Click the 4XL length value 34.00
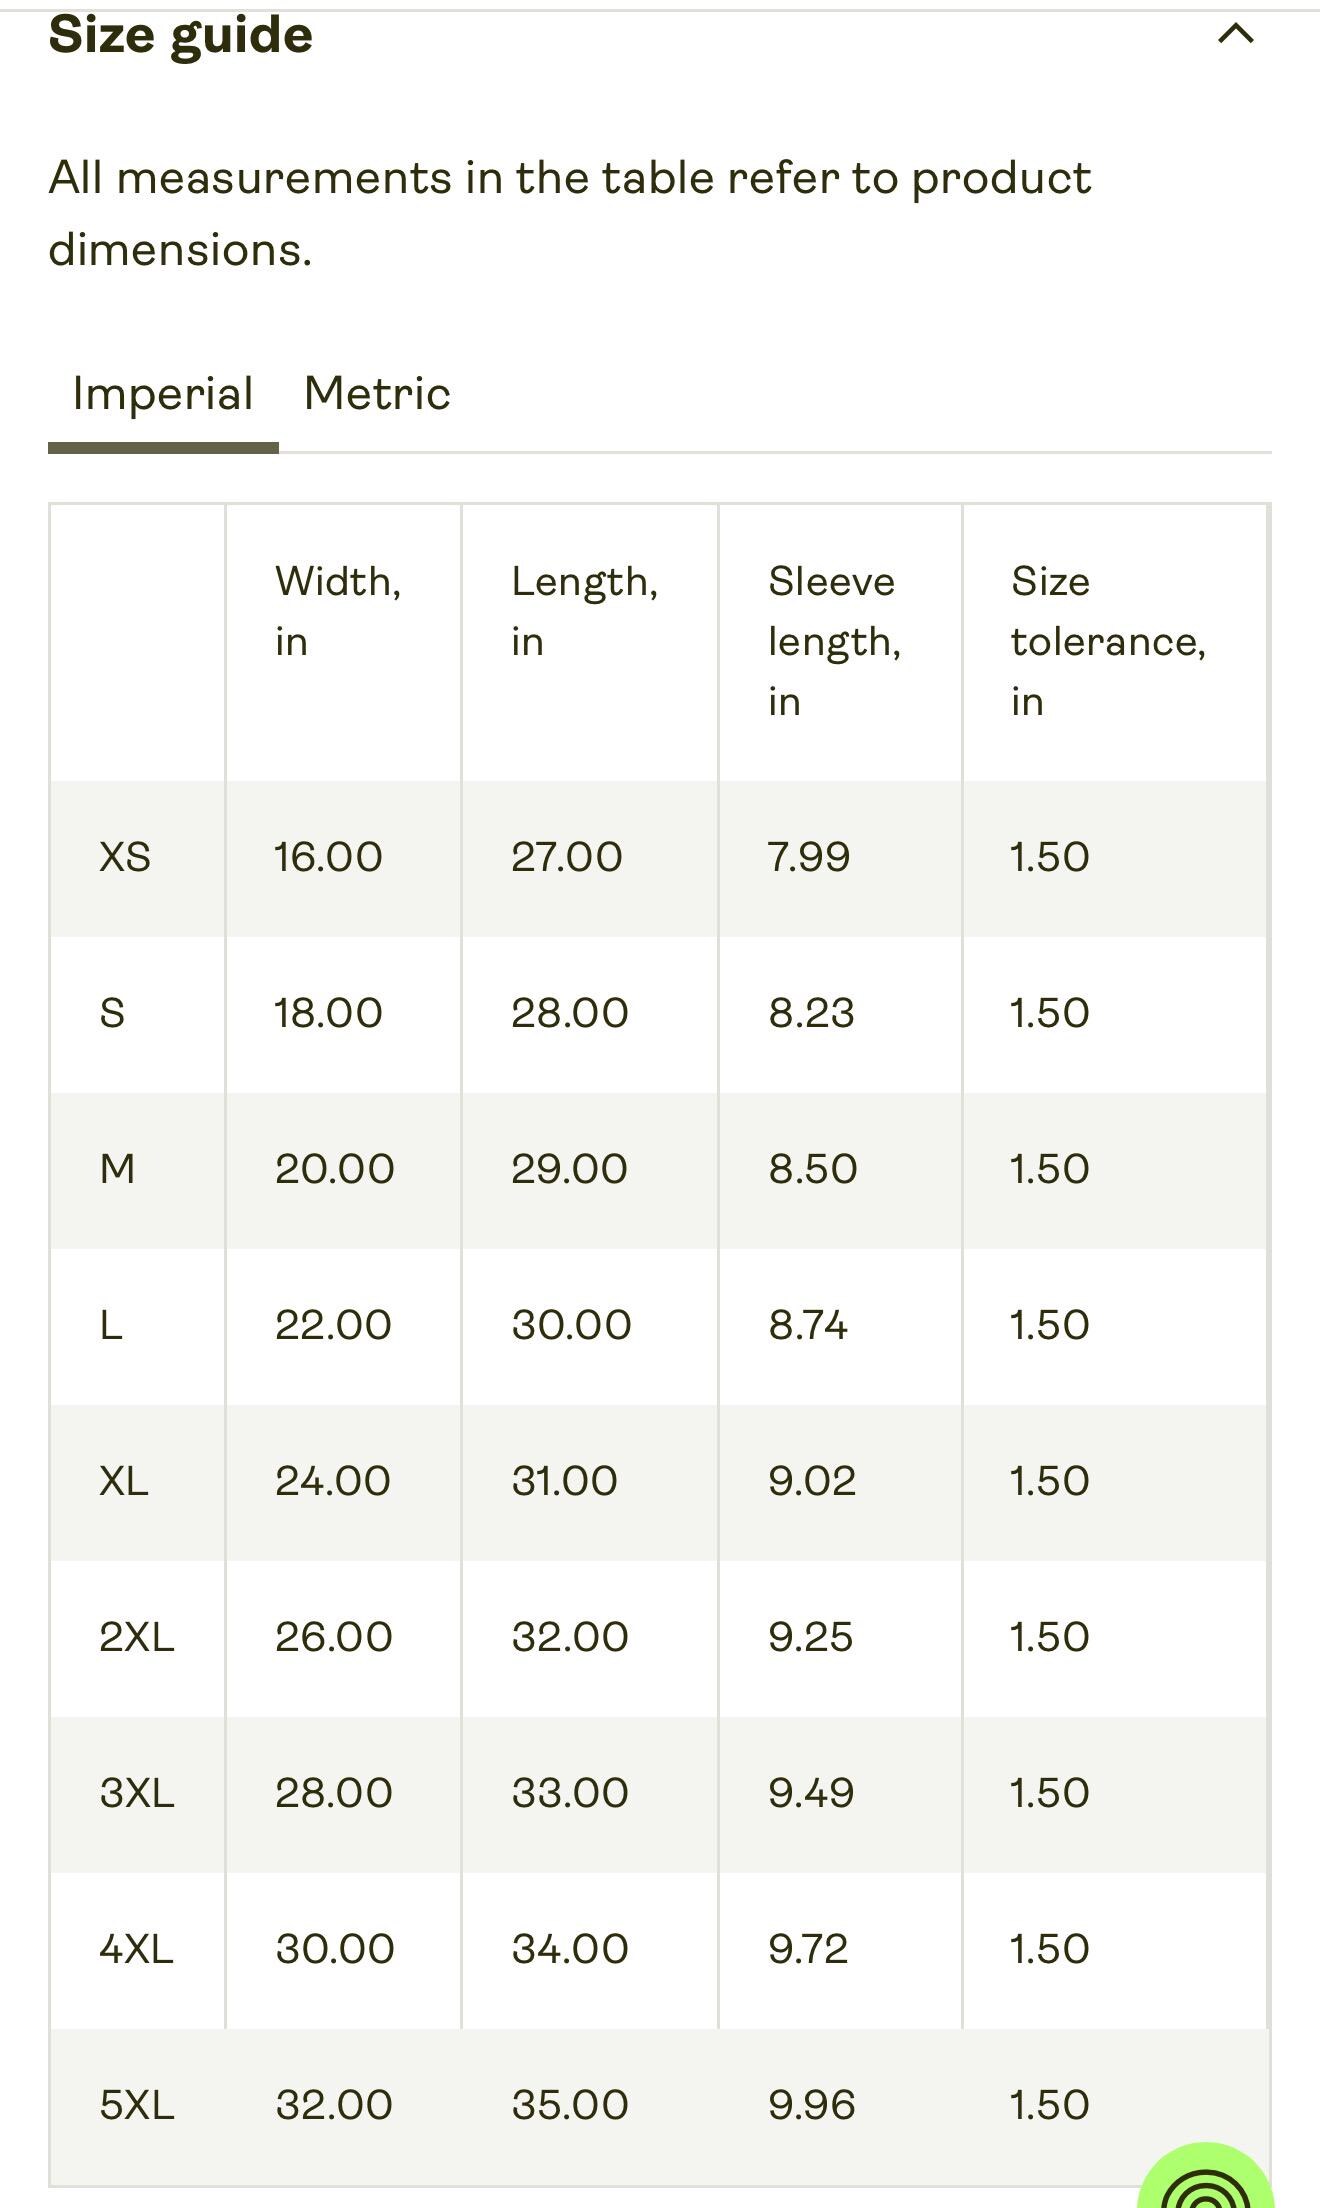1320x2208 pixels. coord(570,1949)
